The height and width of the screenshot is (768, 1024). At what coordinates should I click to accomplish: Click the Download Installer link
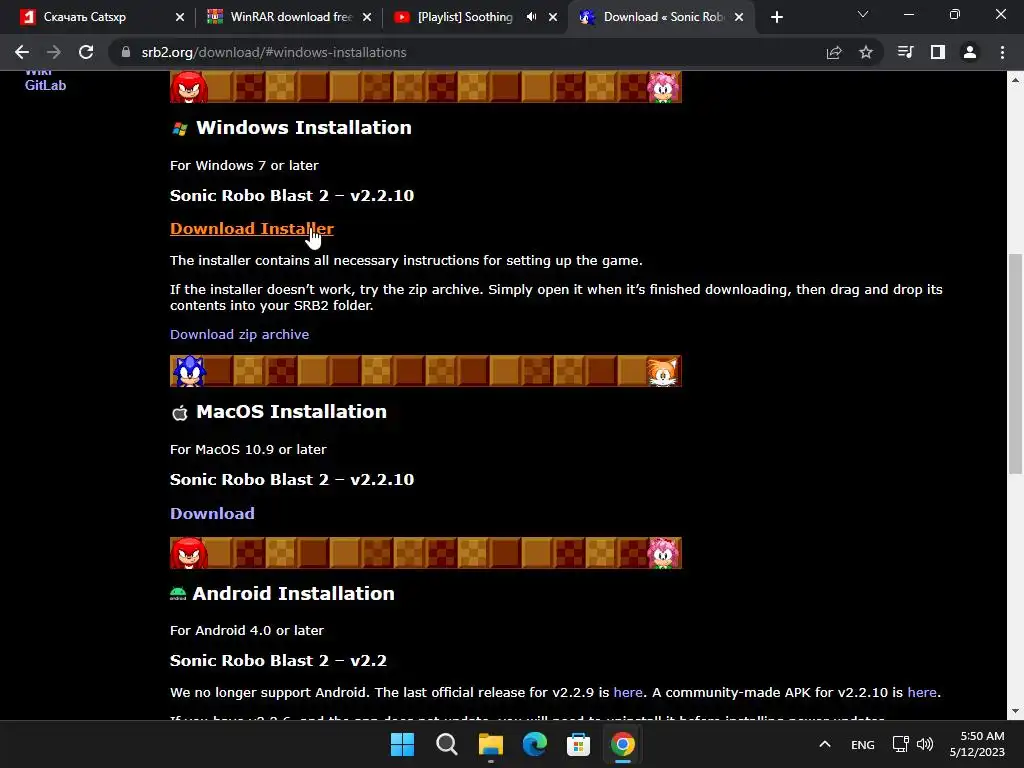251,229
